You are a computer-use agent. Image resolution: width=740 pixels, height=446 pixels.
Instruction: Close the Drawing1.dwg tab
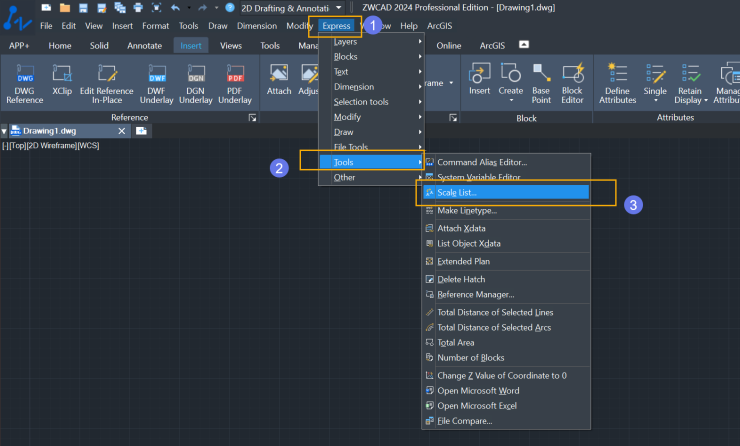[122, 131]
